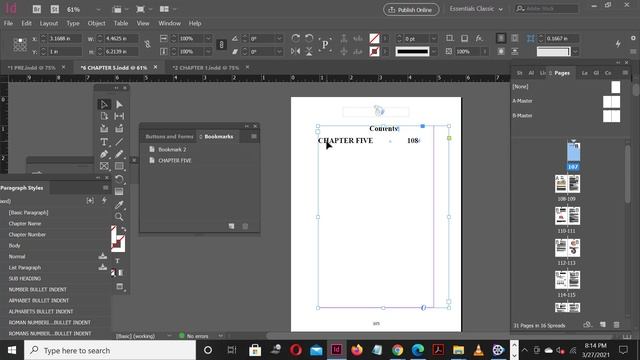Open Google Chrome from the taskbar

tap(397, 350)
